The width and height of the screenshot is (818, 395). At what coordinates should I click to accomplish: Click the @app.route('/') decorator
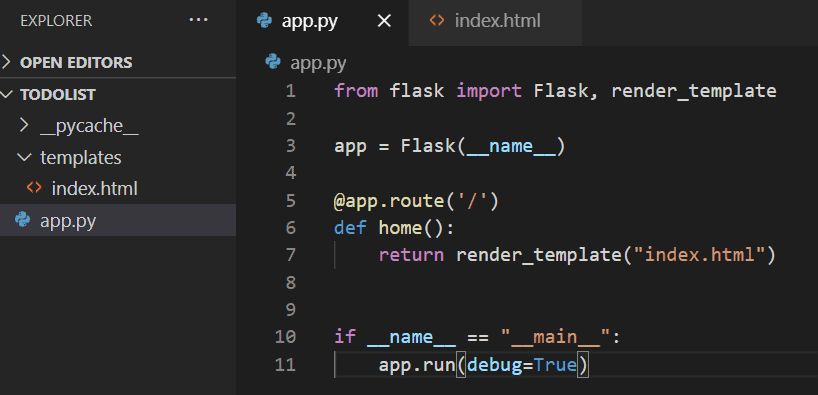click(x=417, y=201)
